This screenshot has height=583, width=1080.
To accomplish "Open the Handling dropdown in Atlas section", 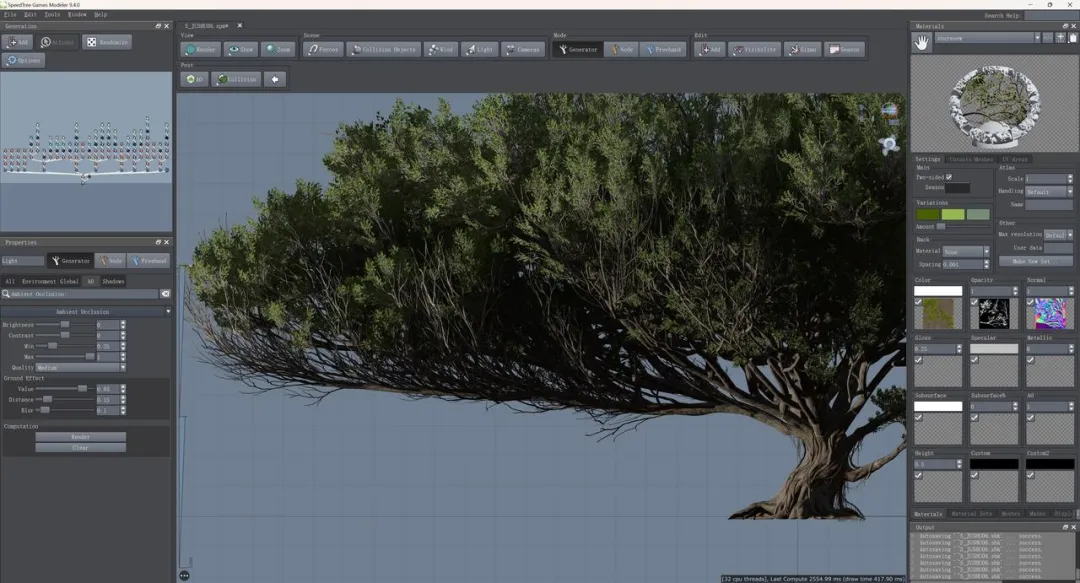I will coord(1049,191).
